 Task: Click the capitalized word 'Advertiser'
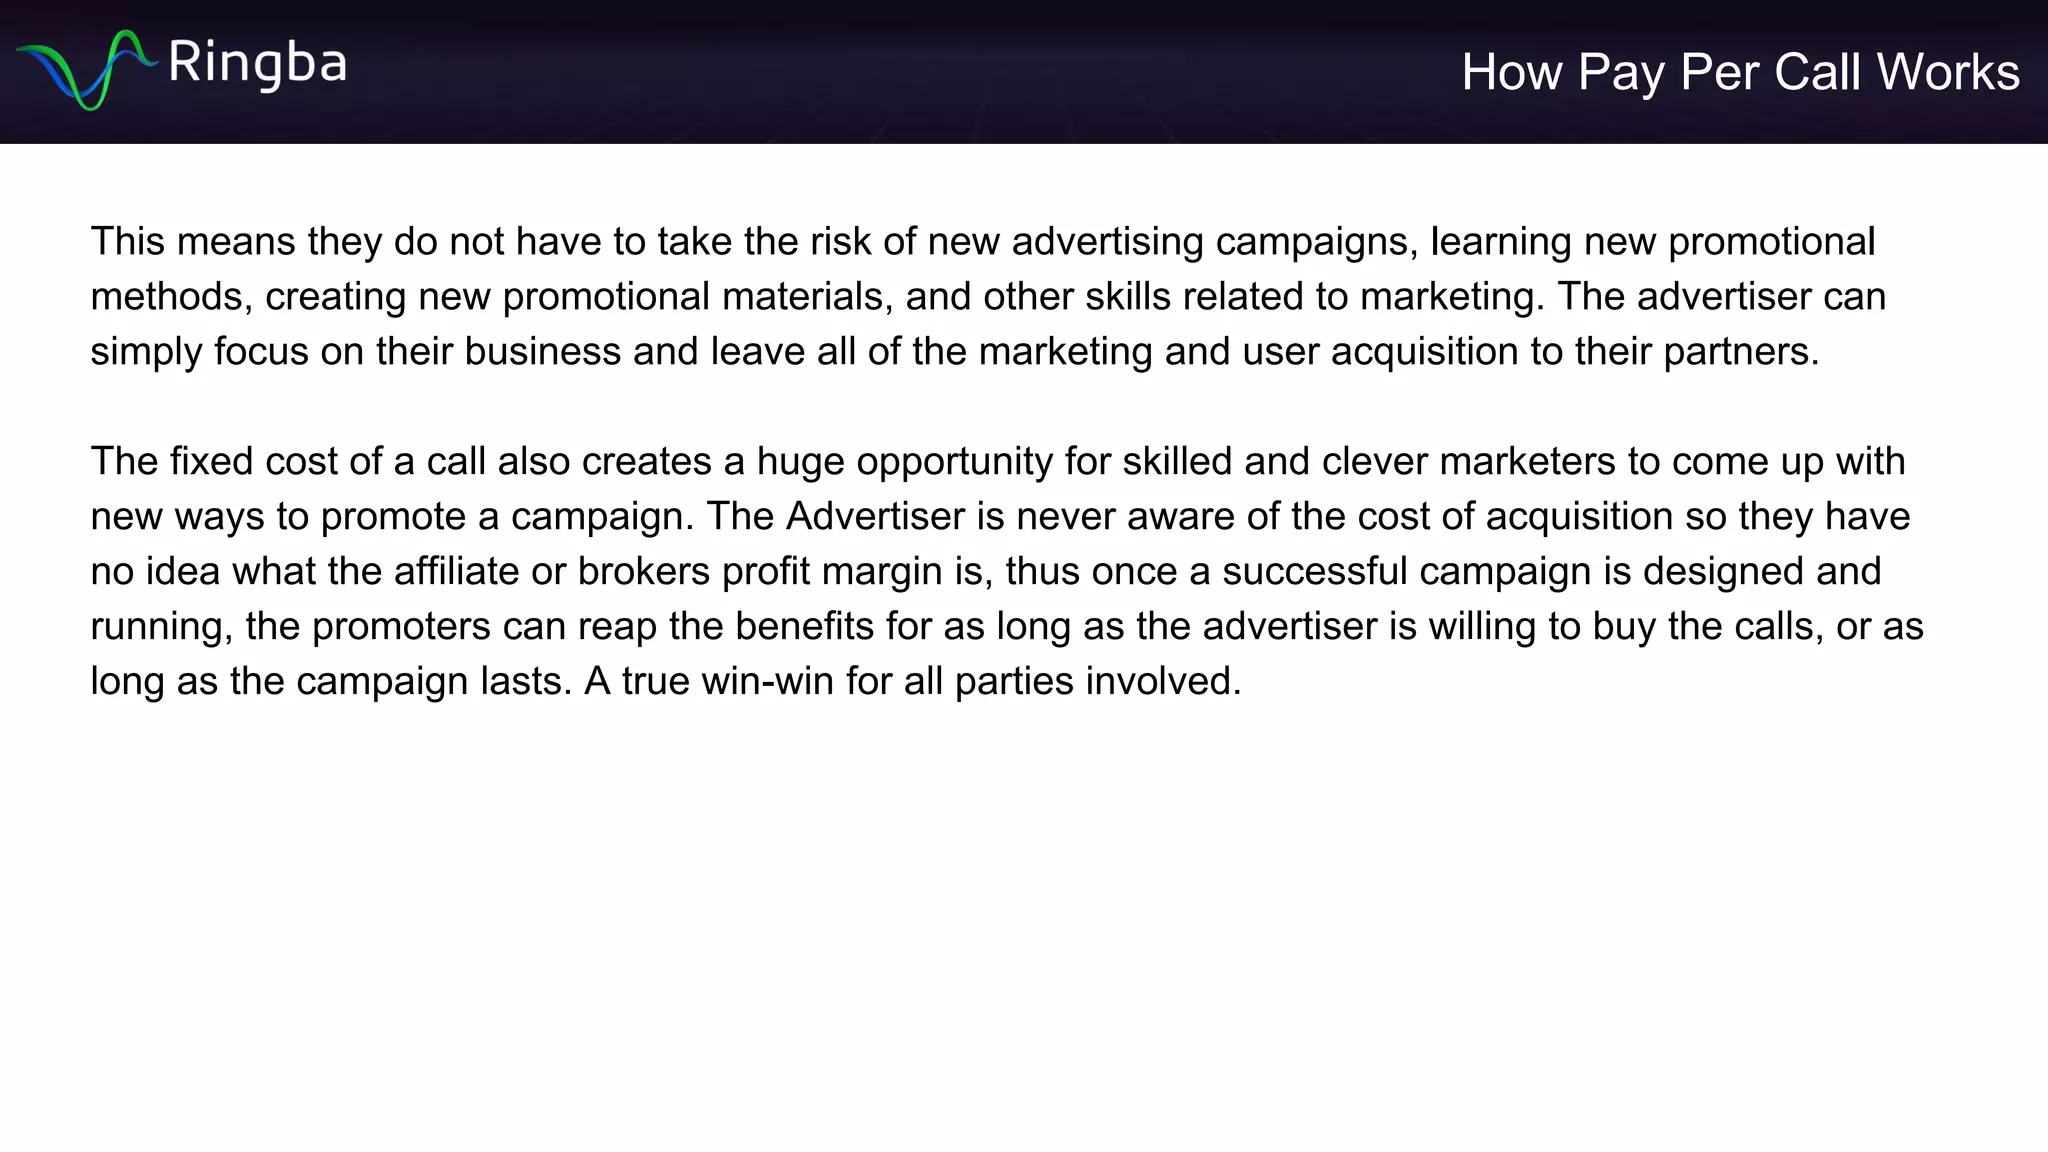tap(875, 517)
